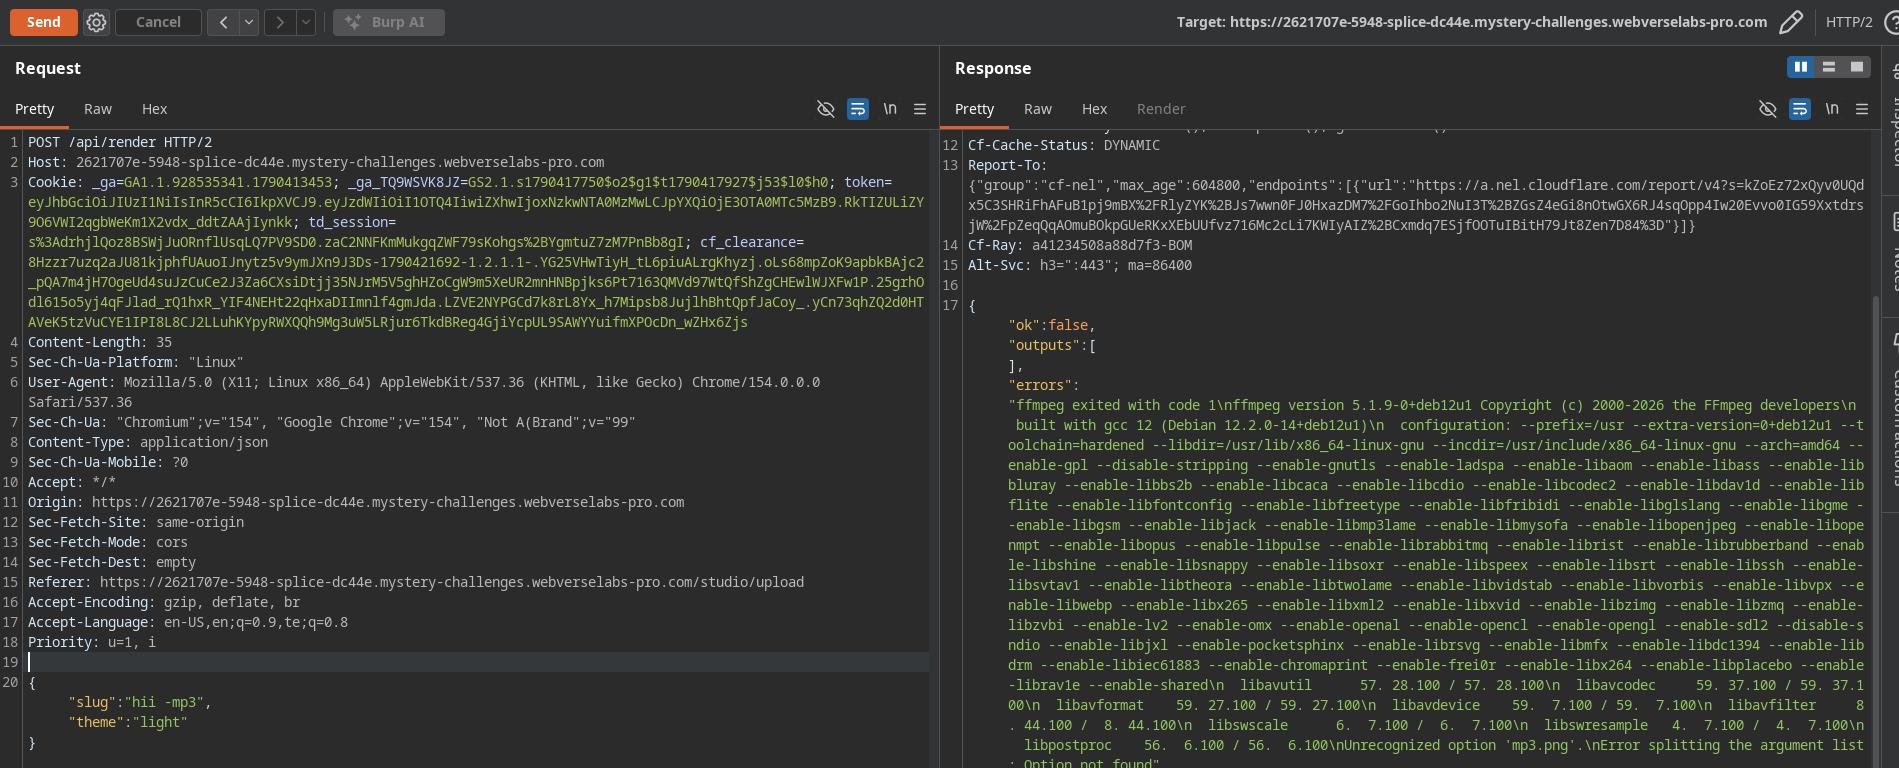Click the Accept-Encoding header line

coord(164,602)
